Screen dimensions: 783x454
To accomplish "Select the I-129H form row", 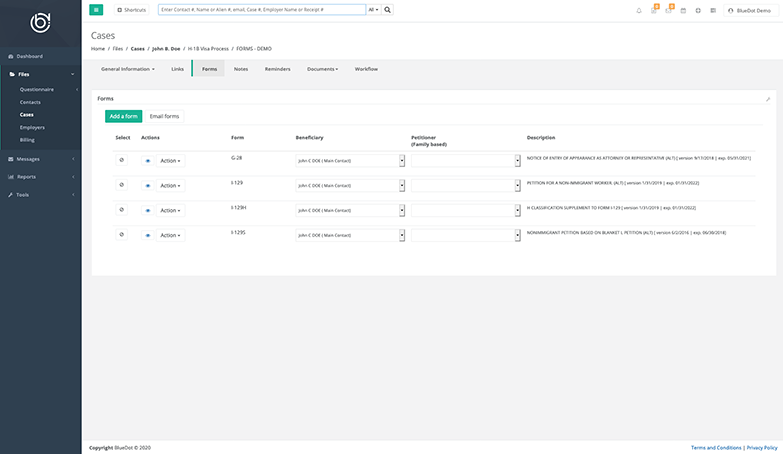I will (121, 210).
